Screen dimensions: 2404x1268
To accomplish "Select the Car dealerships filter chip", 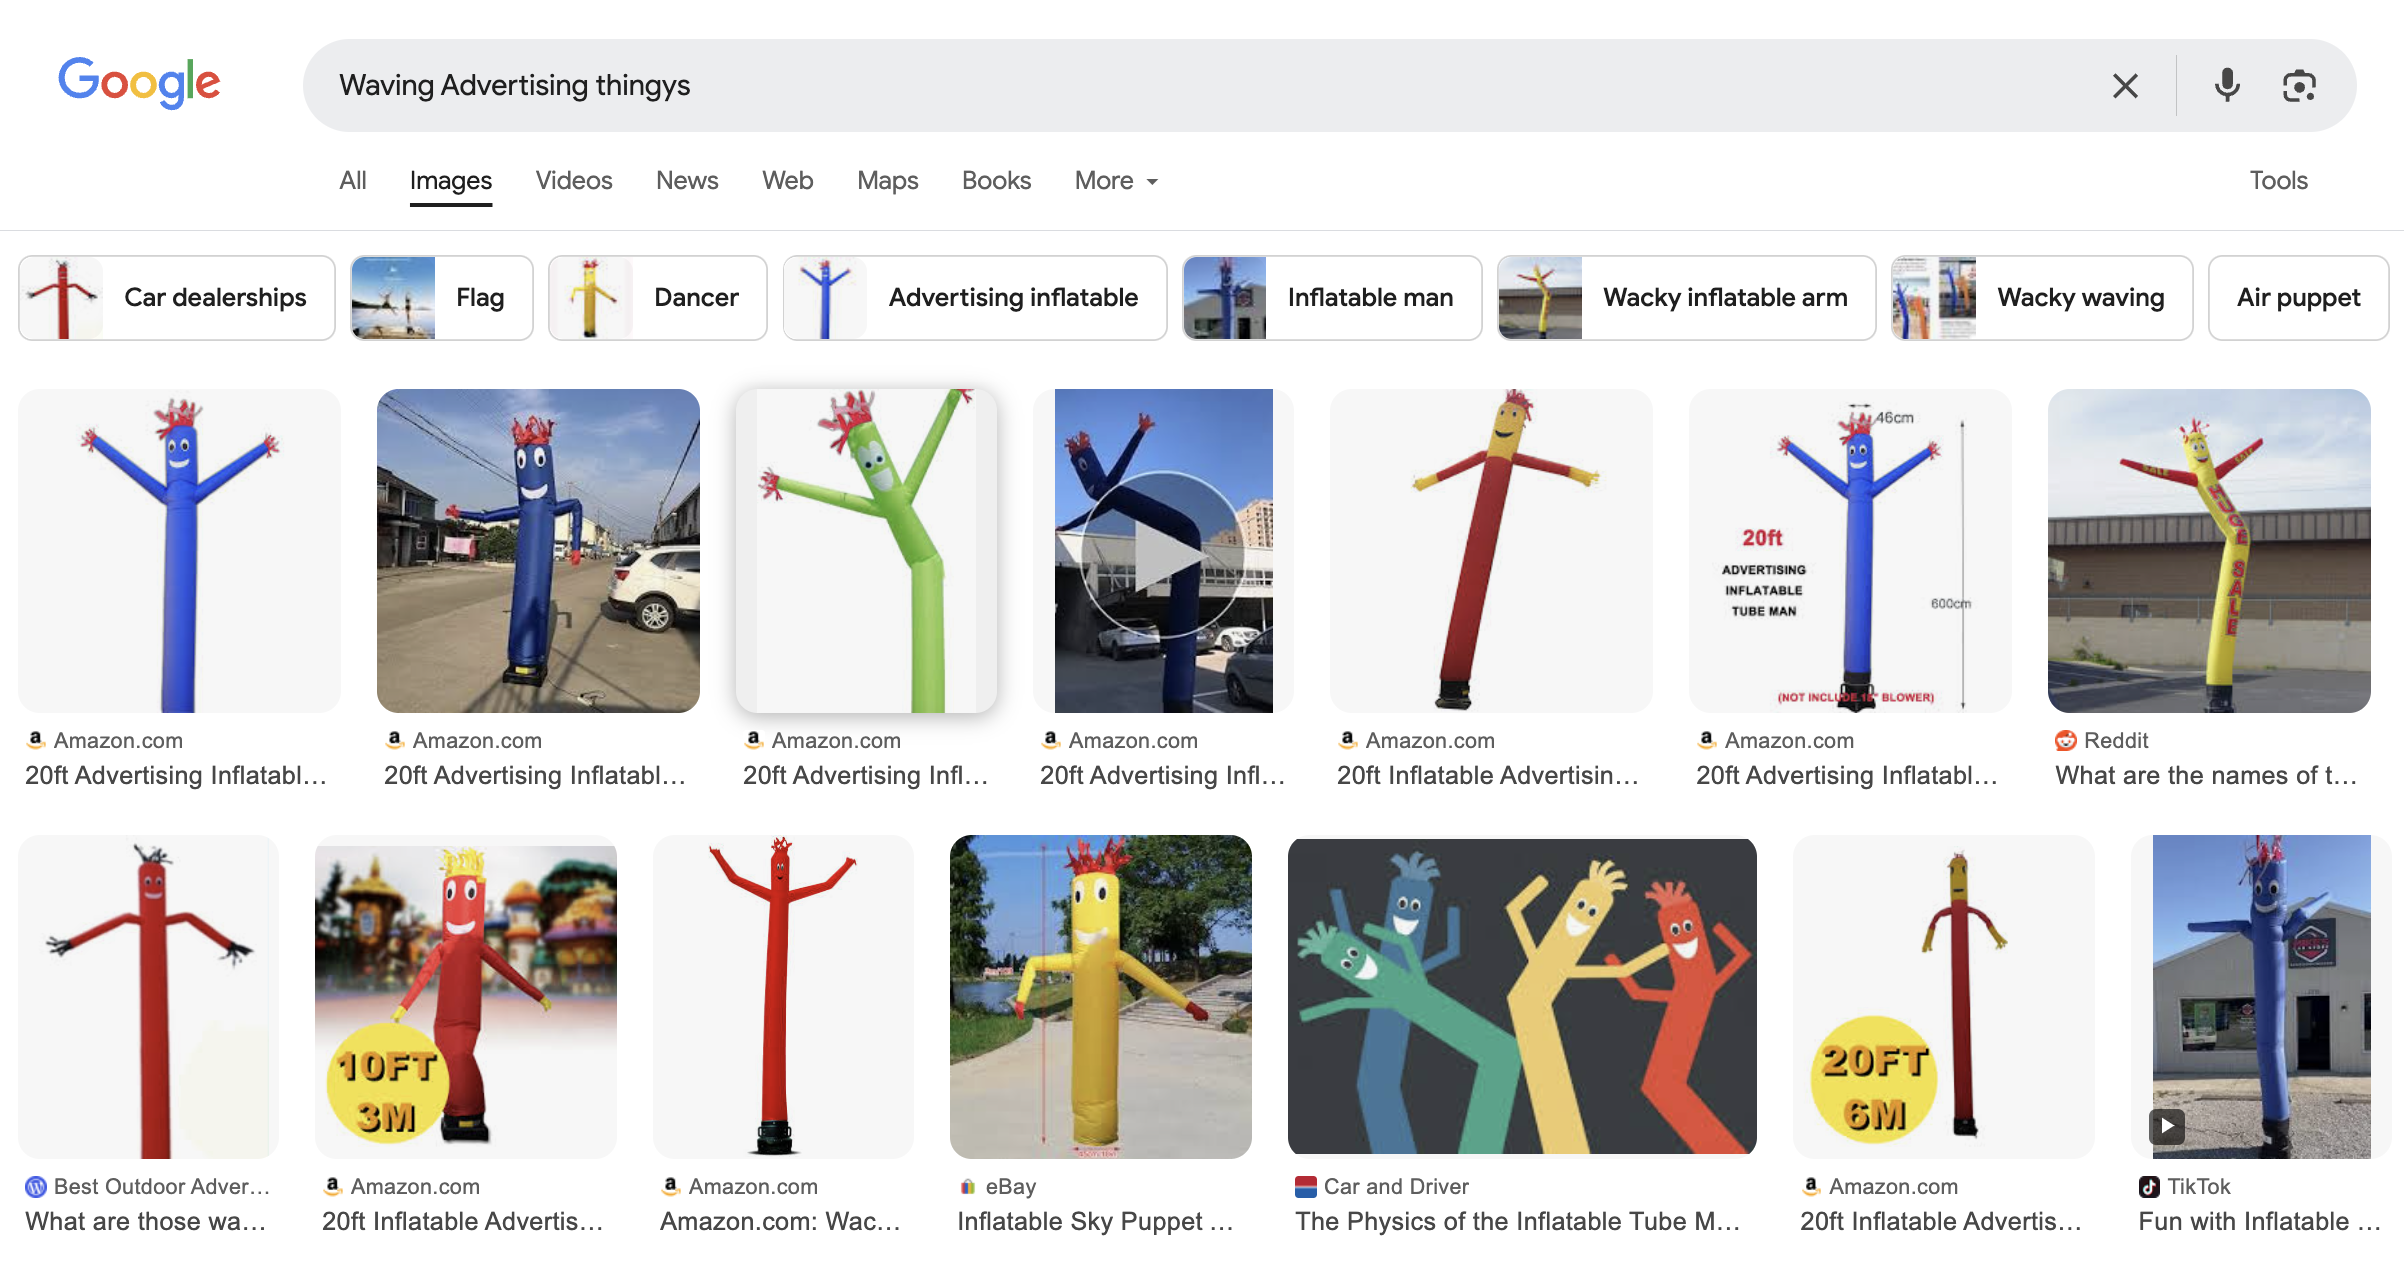I will [x=177, y=298].
